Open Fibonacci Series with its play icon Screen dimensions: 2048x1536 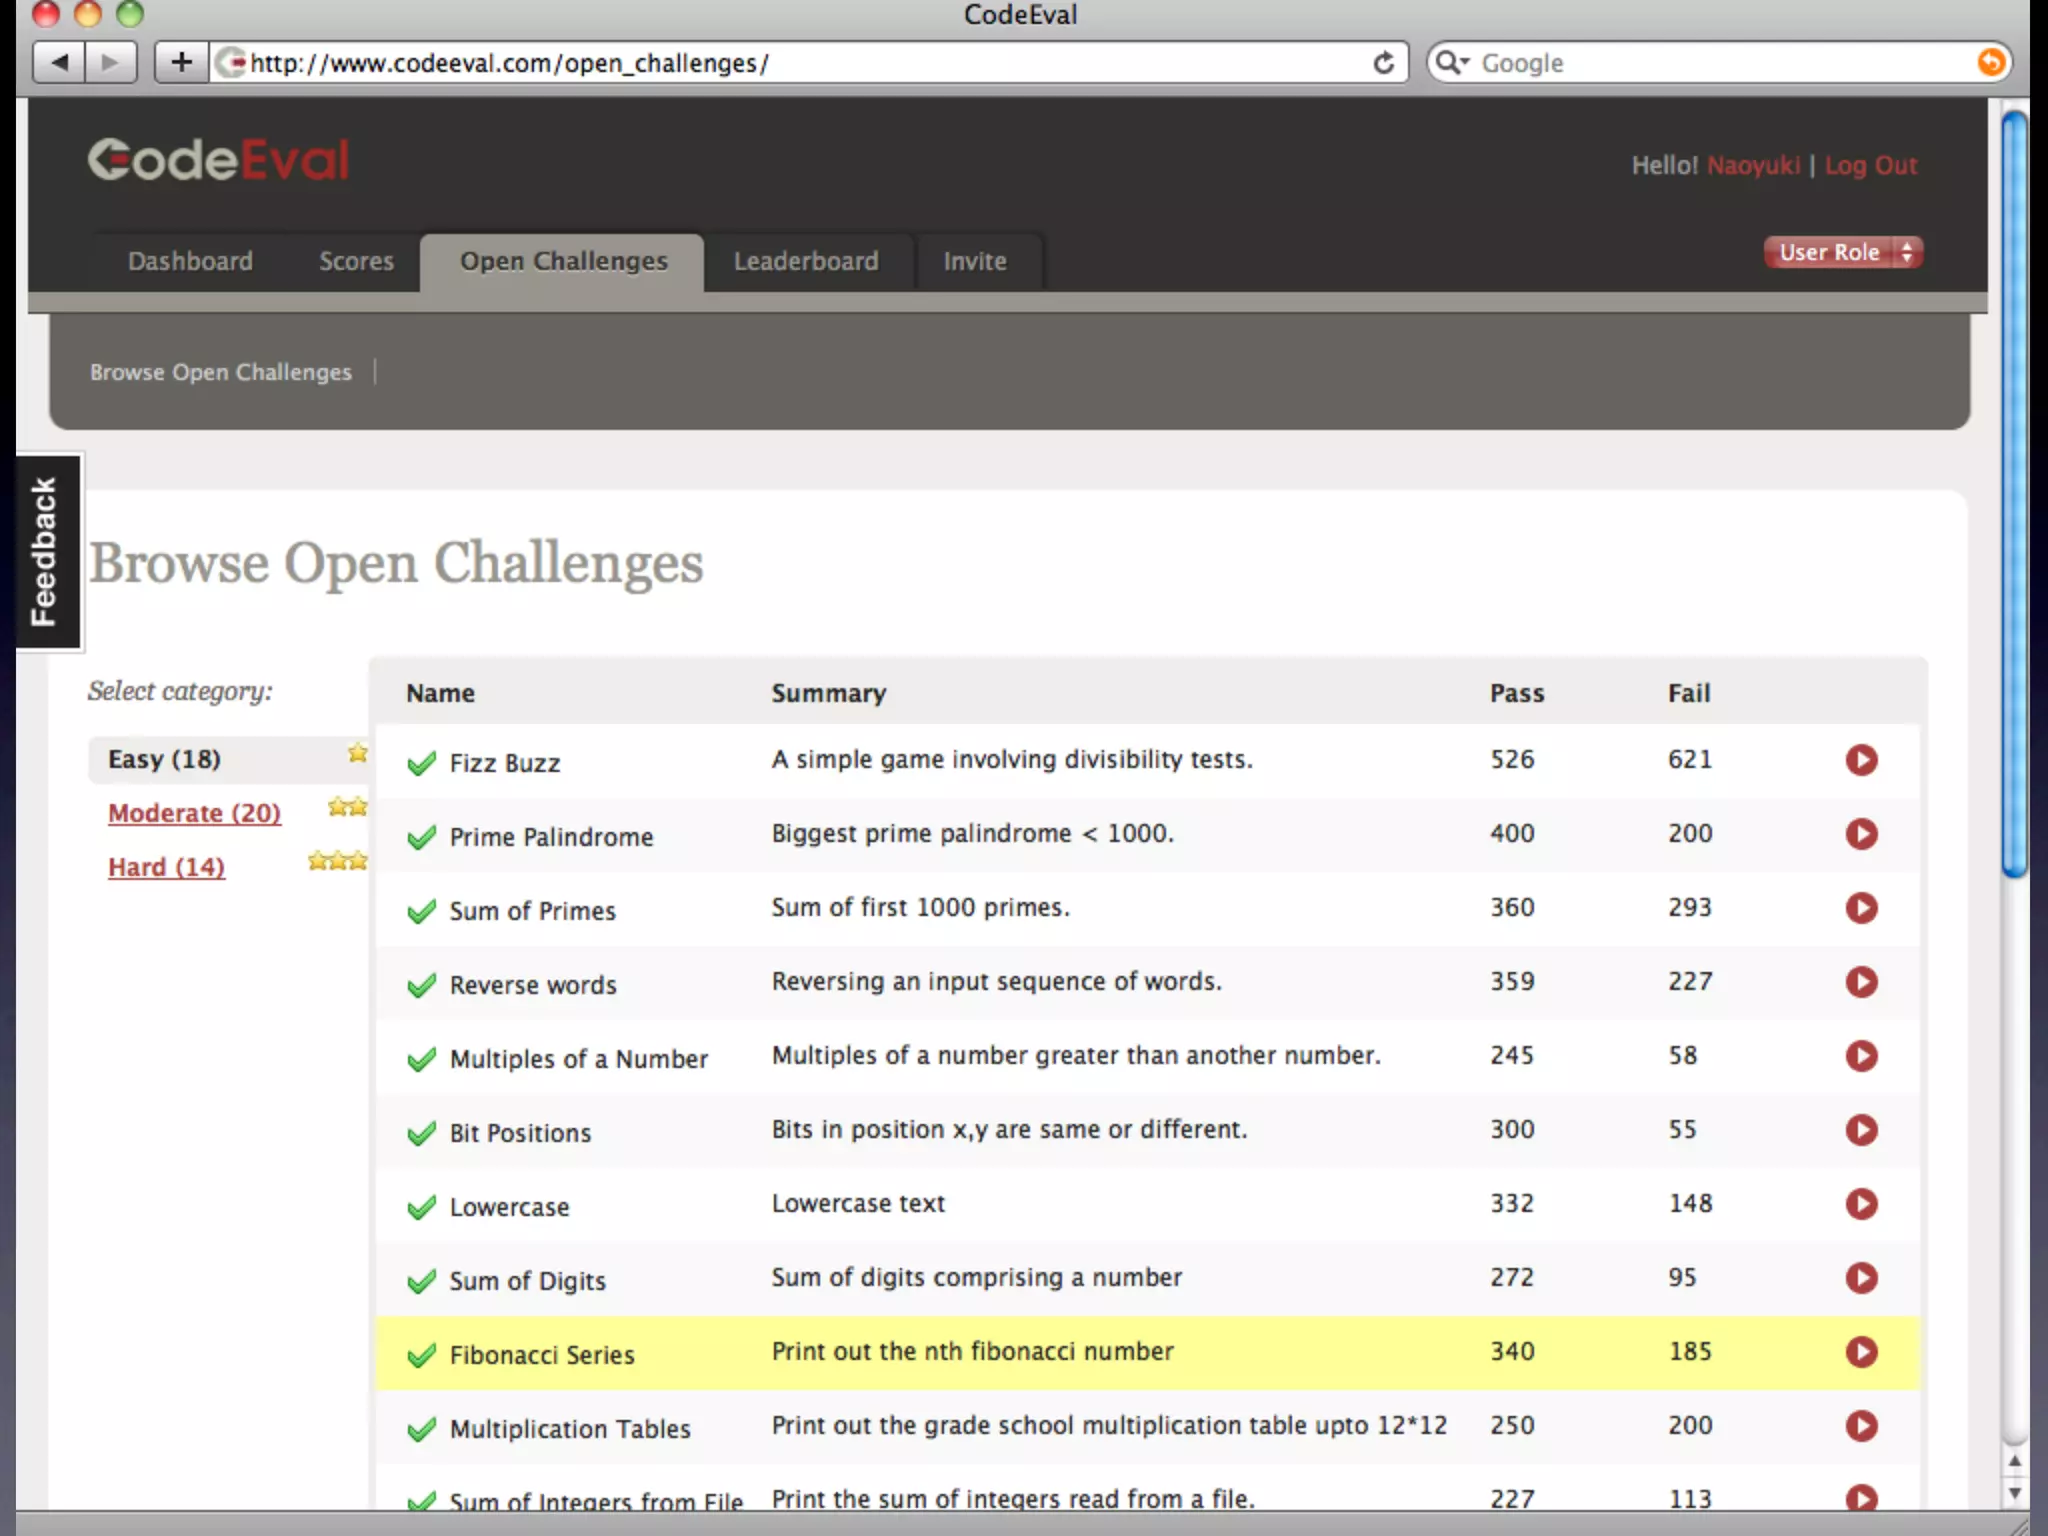click(x=1861, y=1352)
